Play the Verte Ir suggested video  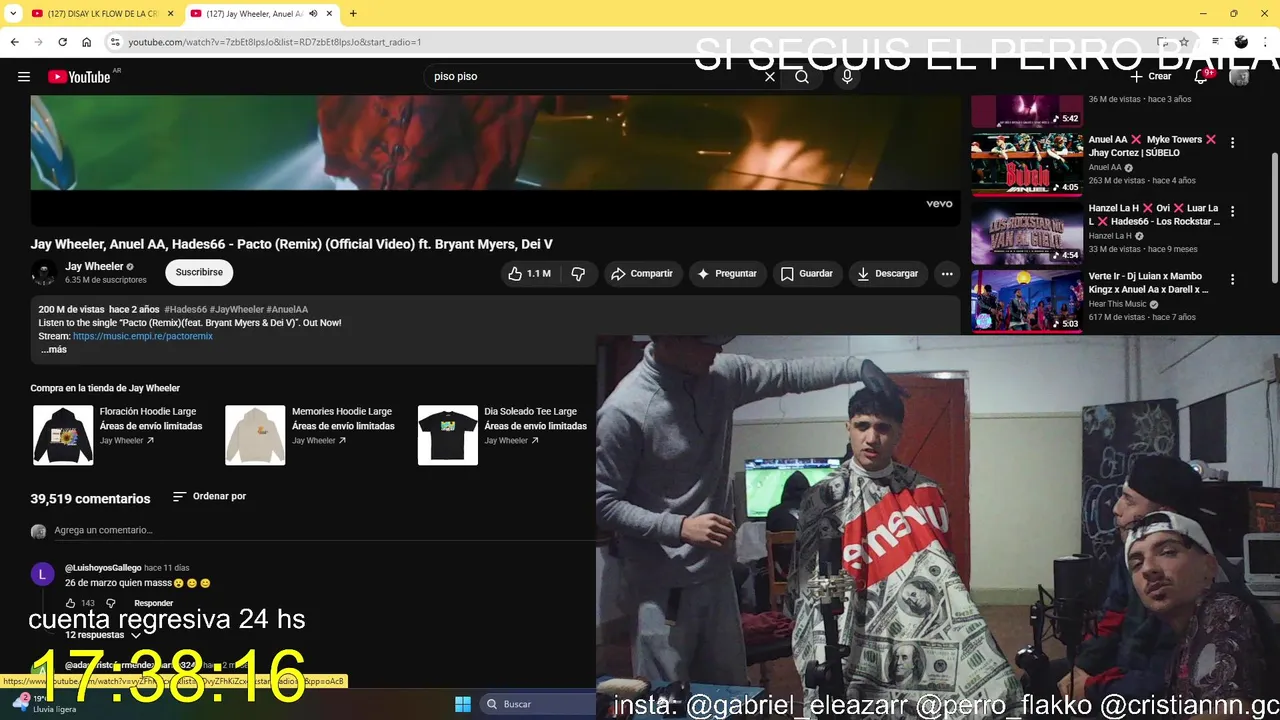(x=1027, y=300)
